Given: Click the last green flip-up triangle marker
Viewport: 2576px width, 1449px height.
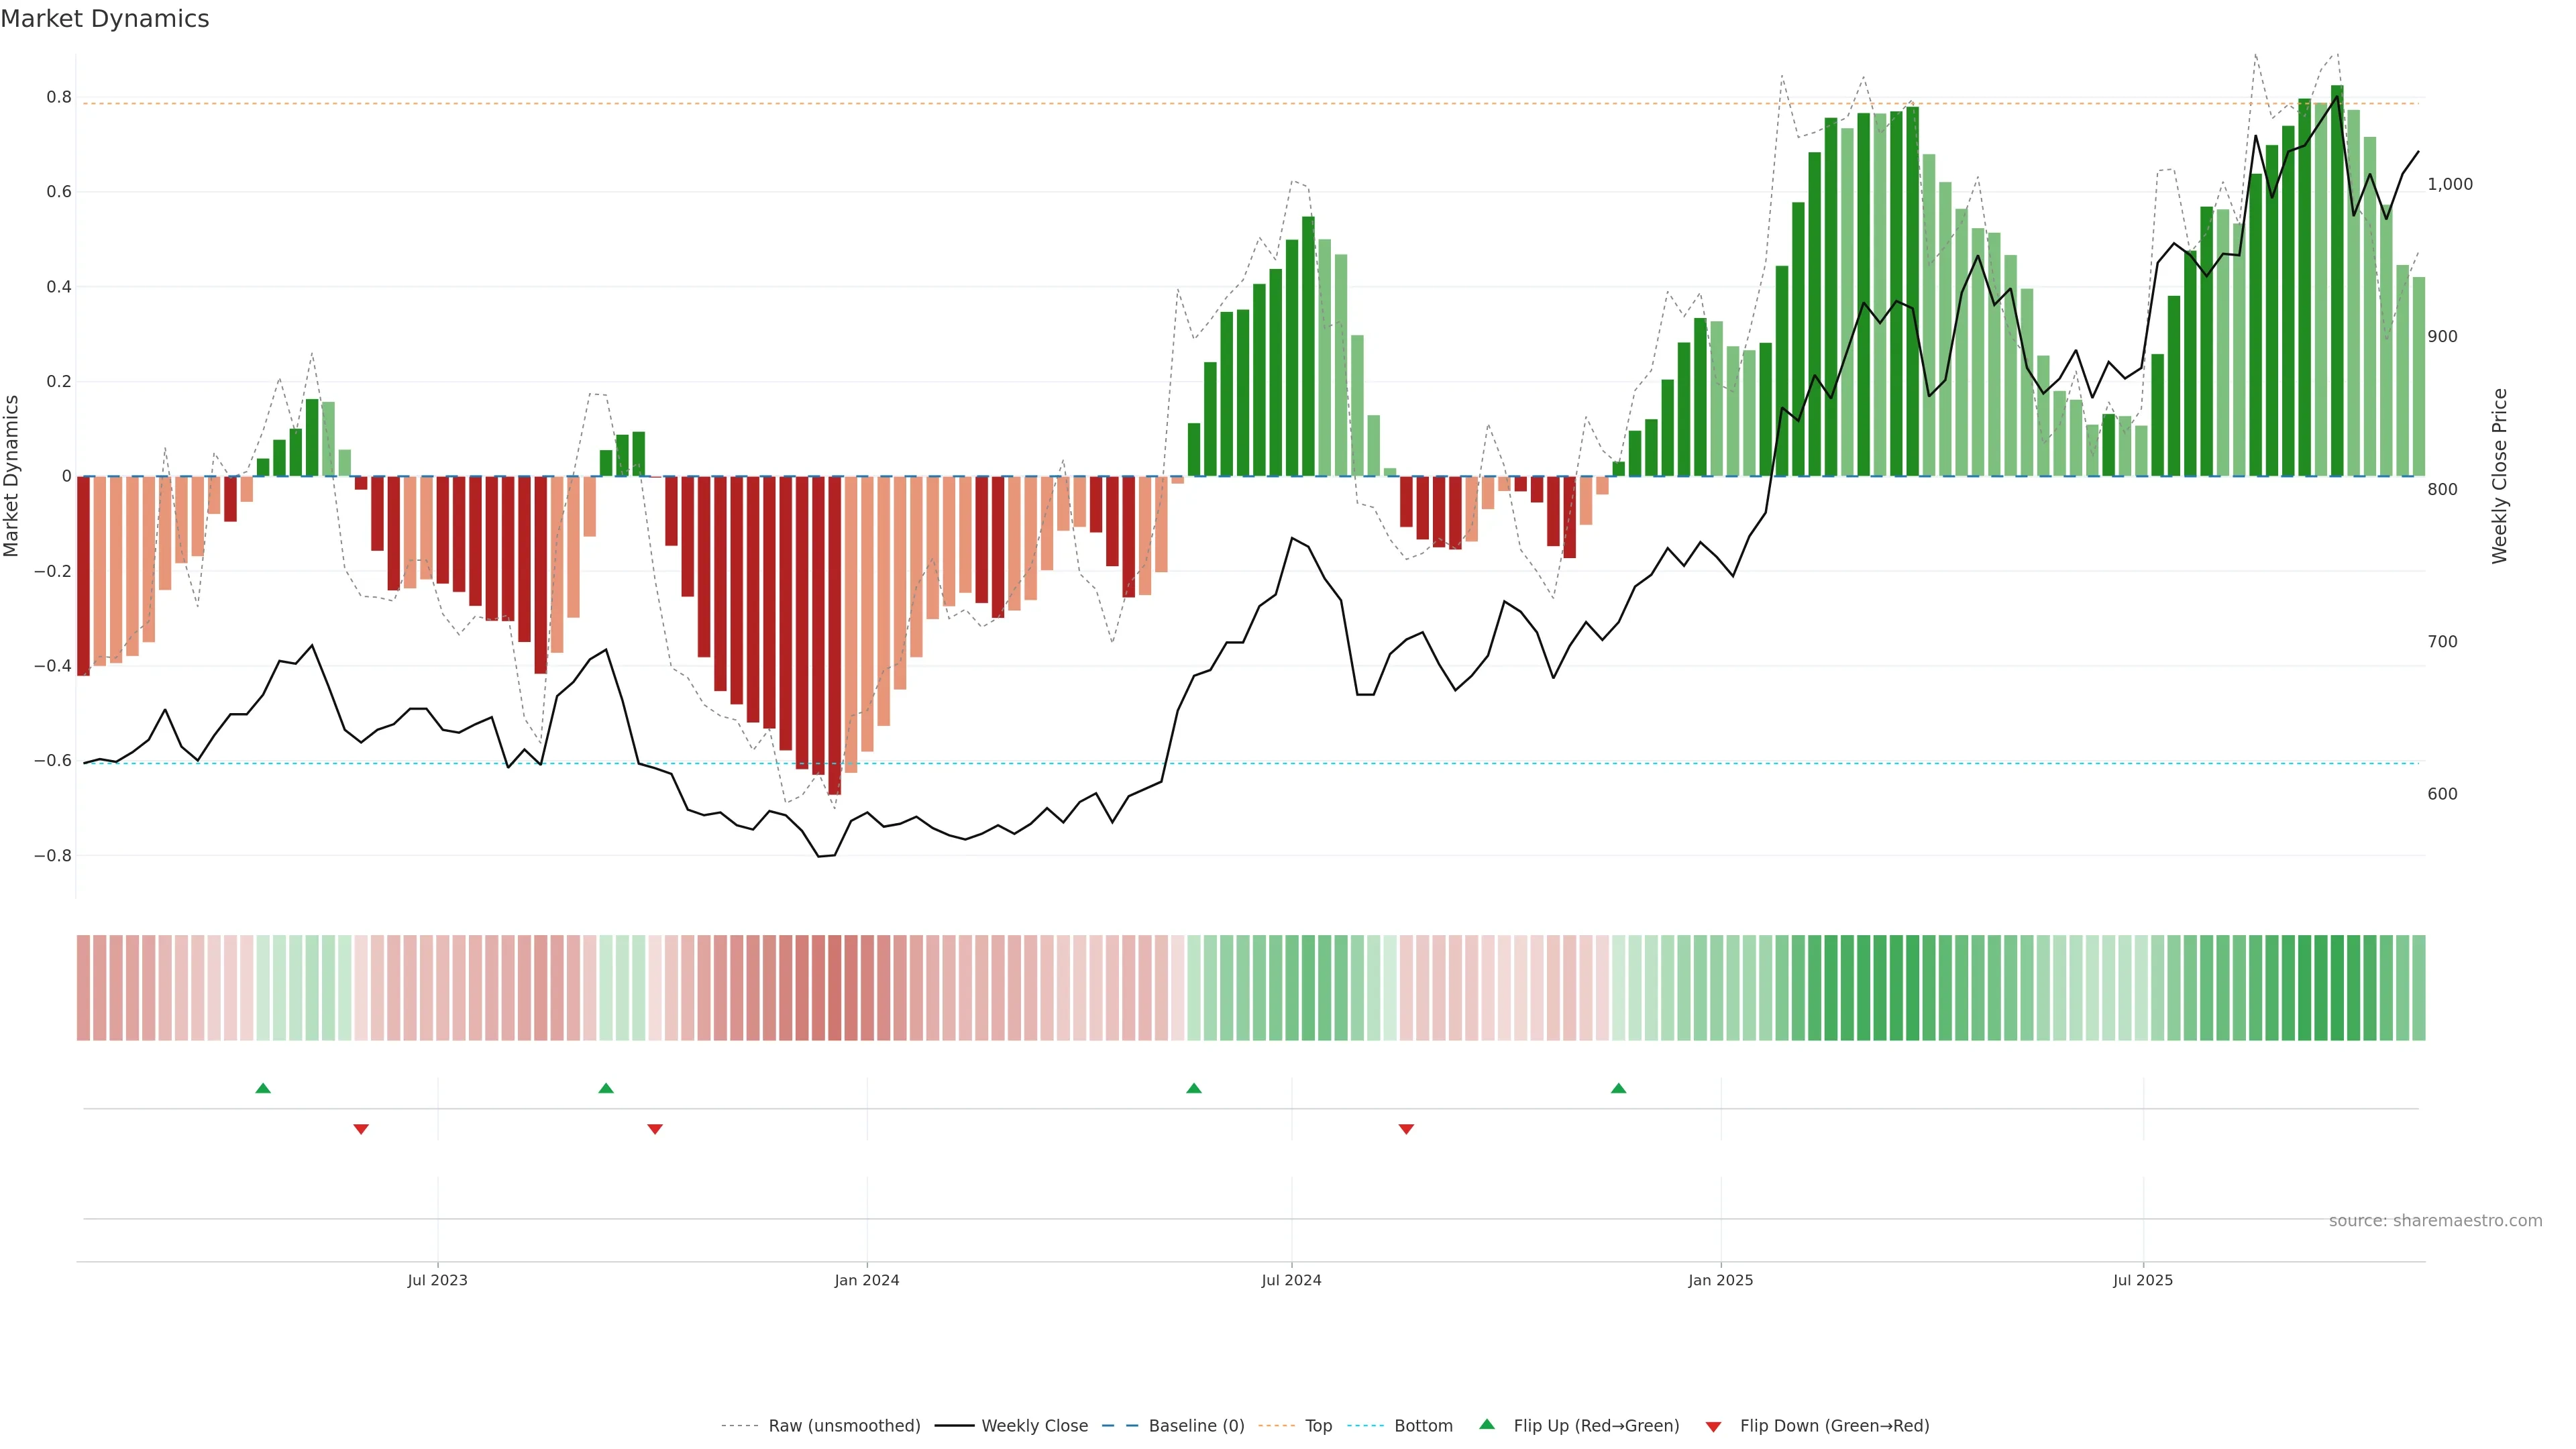Looking at the screenshot, I should 1618,1088.
